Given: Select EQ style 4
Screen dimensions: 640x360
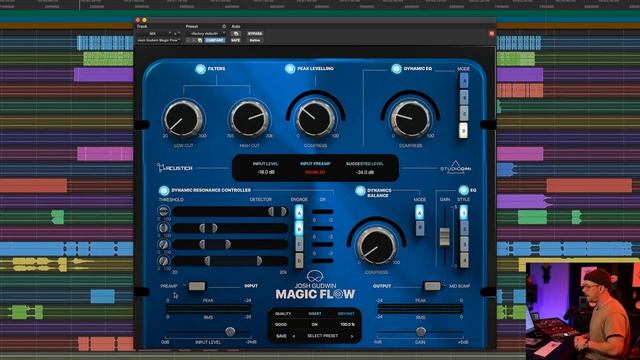Looking at the screenshot, I should tap(464, 260).
